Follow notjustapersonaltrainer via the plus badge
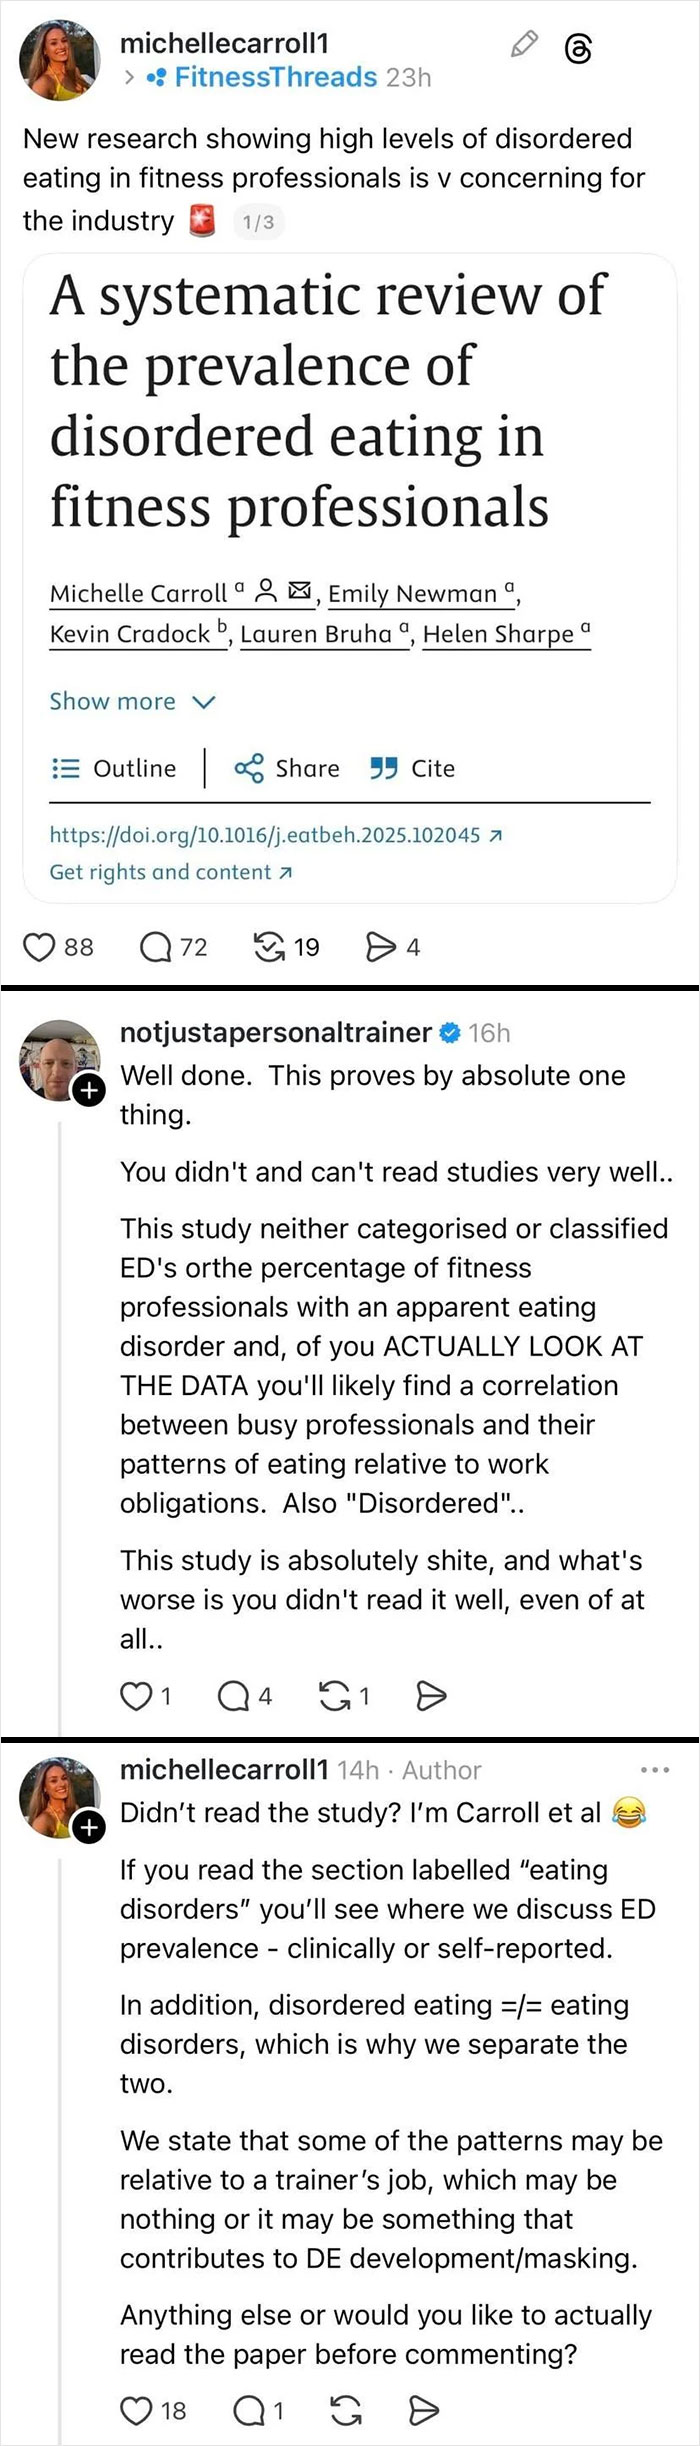 [88, 1092]
